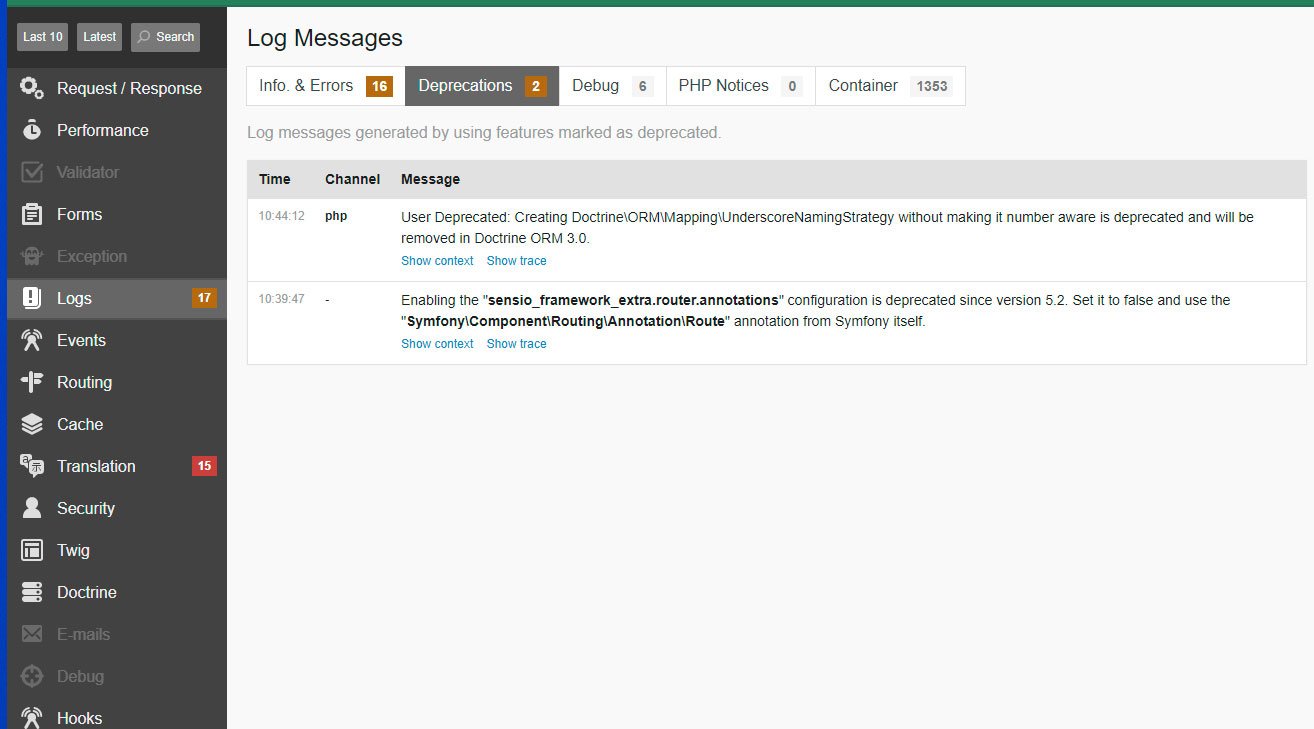Go to the Performance panel

click(x=117, y=130)
